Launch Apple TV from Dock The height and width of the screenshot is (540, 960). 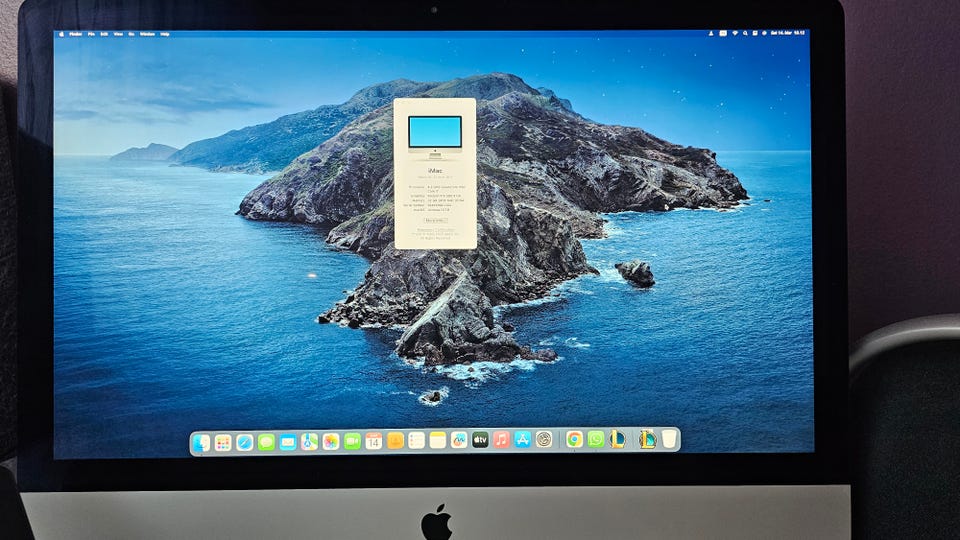(x=480, y=440)
